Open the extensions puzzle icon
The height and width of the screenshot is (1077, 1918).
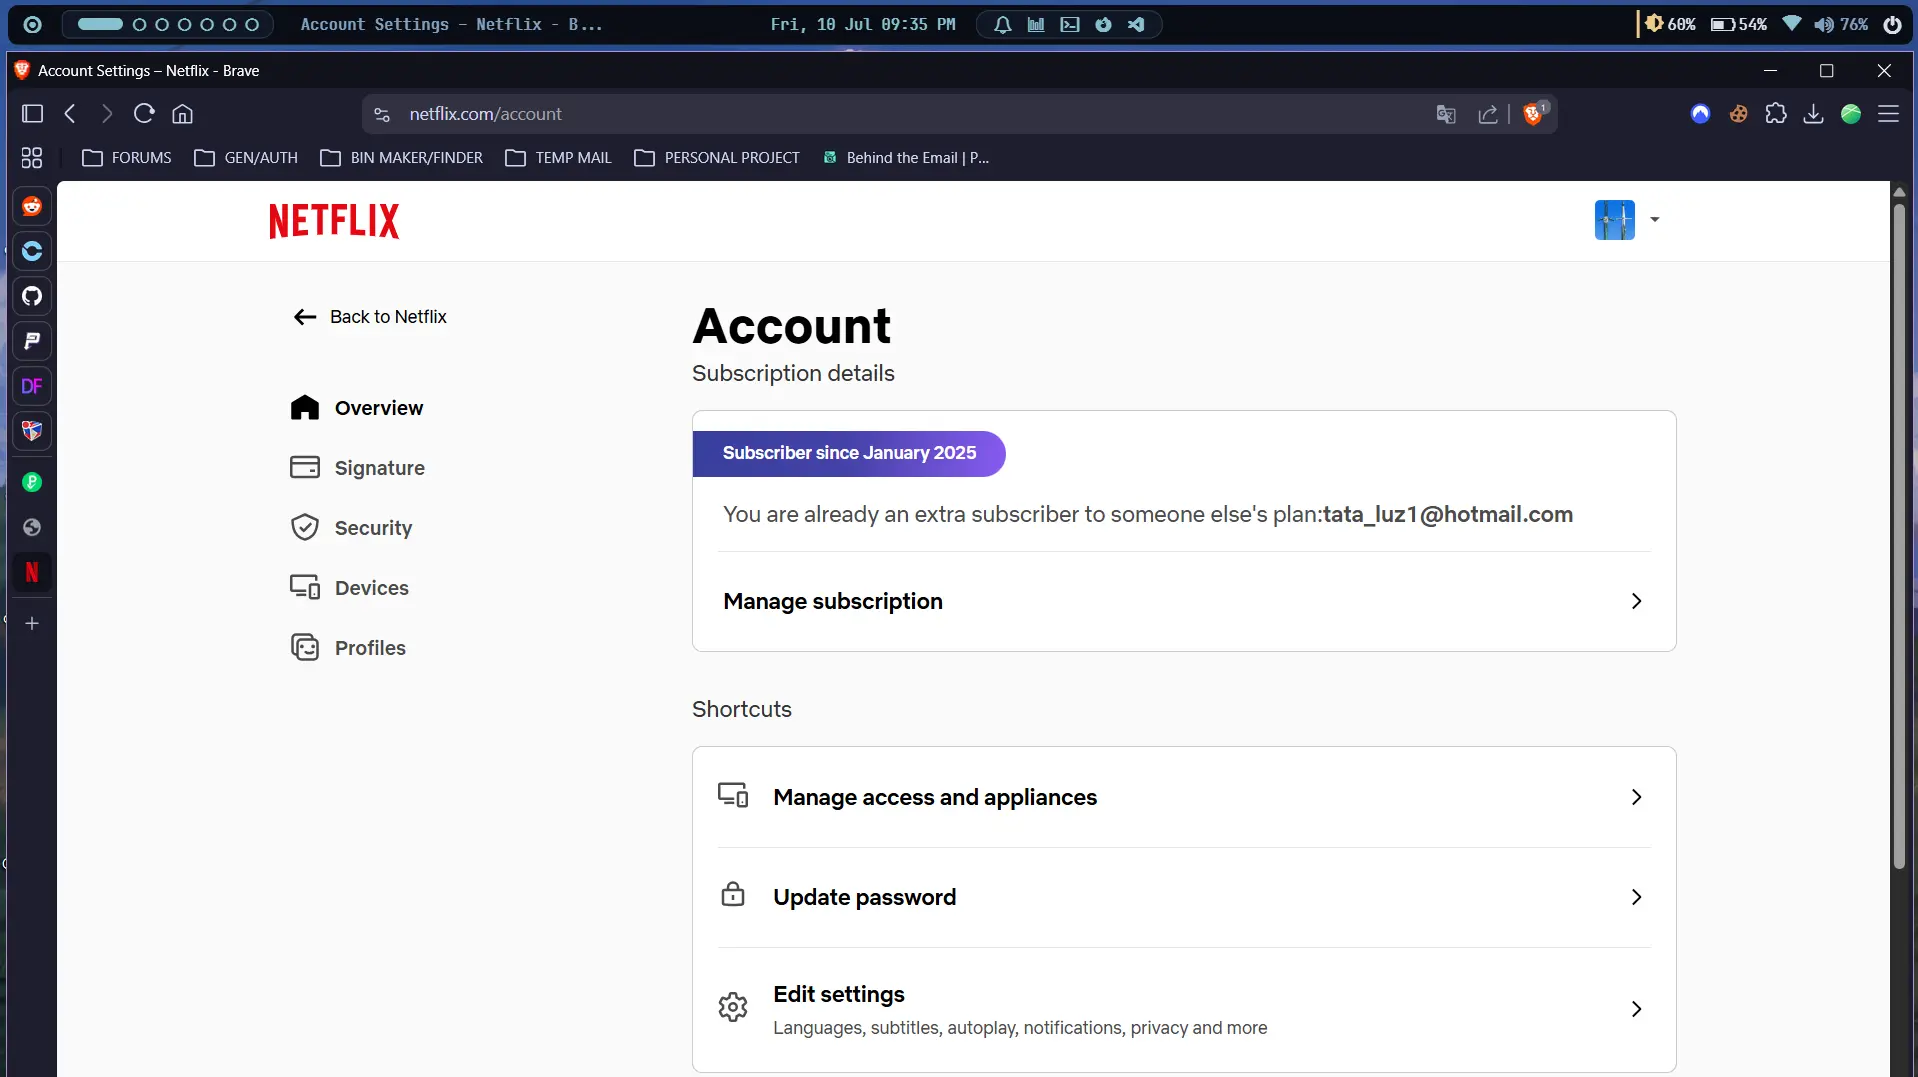[x=1776, y=114]
